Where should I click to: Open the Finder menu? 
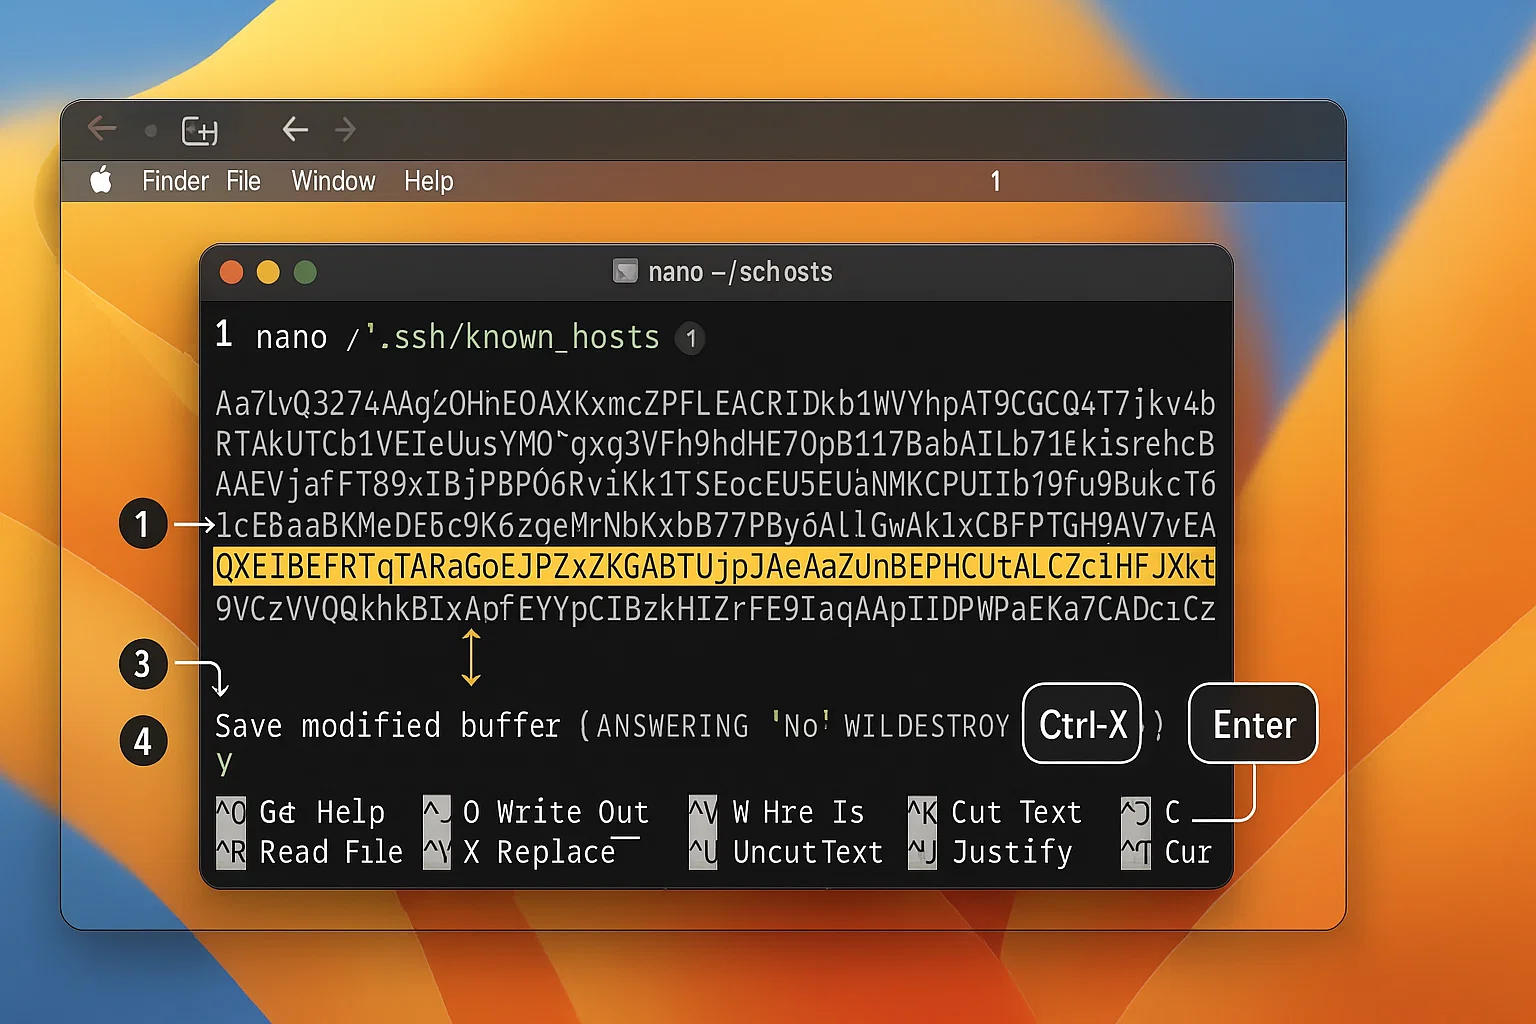coord(175,181)
